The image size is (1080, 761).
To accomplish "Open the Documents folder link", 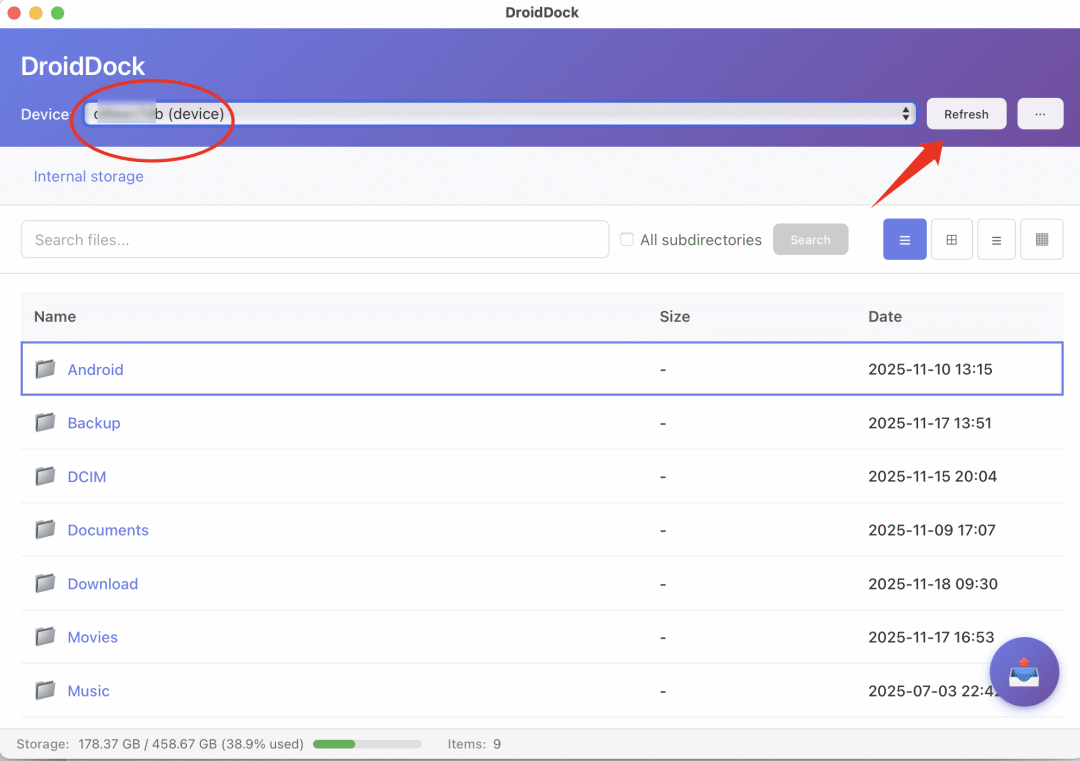I will [108, 530].
